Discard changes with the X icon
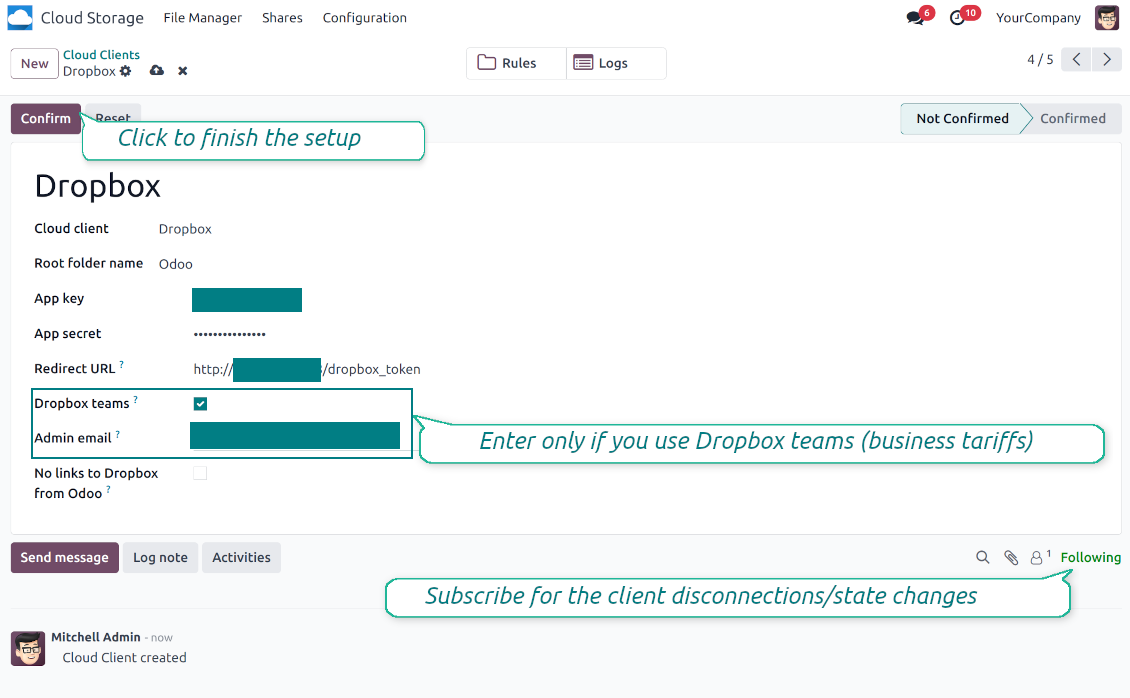The height and width of the screenshot is (698, 1130). tap(183, 71)
